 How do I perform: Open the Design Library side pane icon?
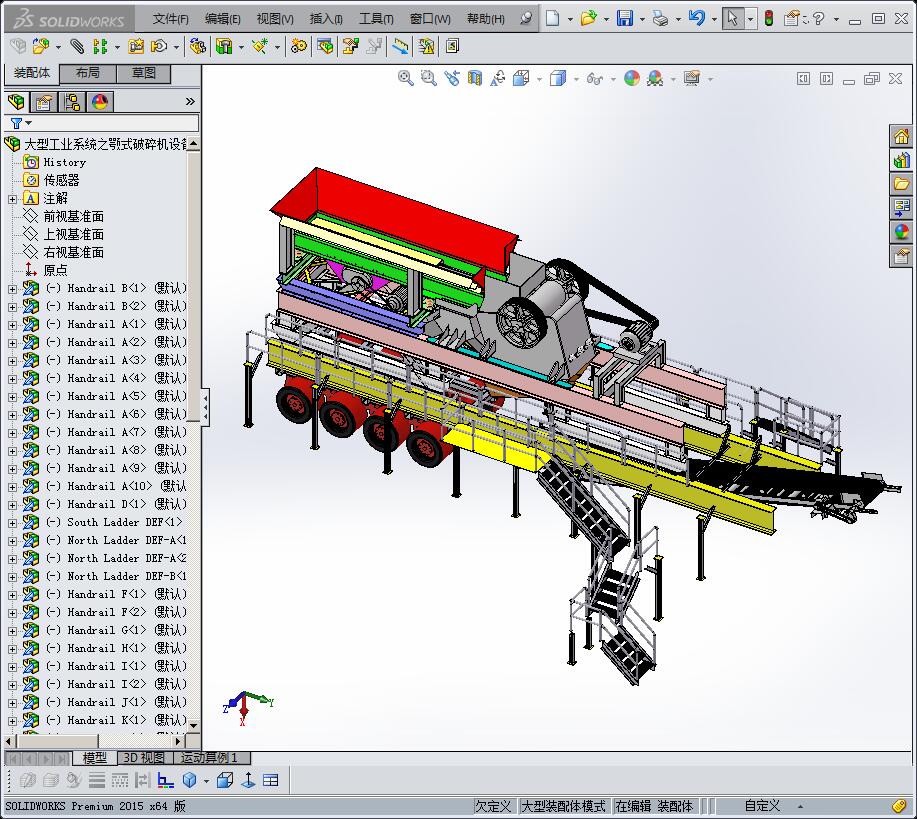click(x=901, y=160)
